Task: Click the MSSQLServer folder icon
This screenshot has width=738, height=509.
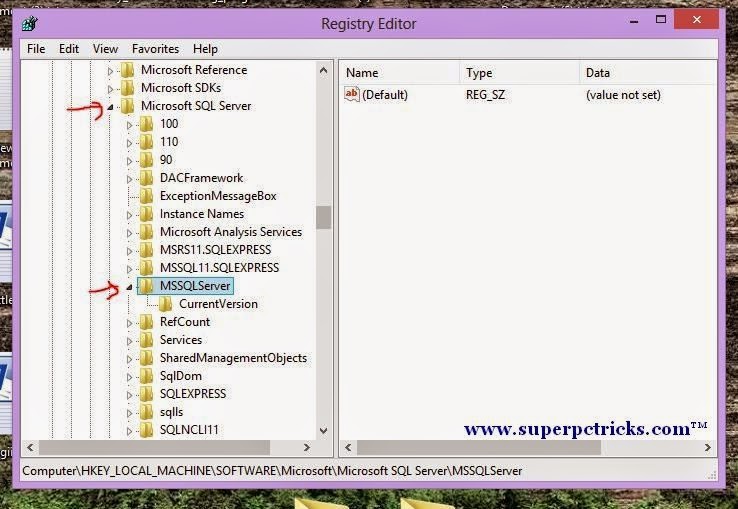Action: pos(146,286)
